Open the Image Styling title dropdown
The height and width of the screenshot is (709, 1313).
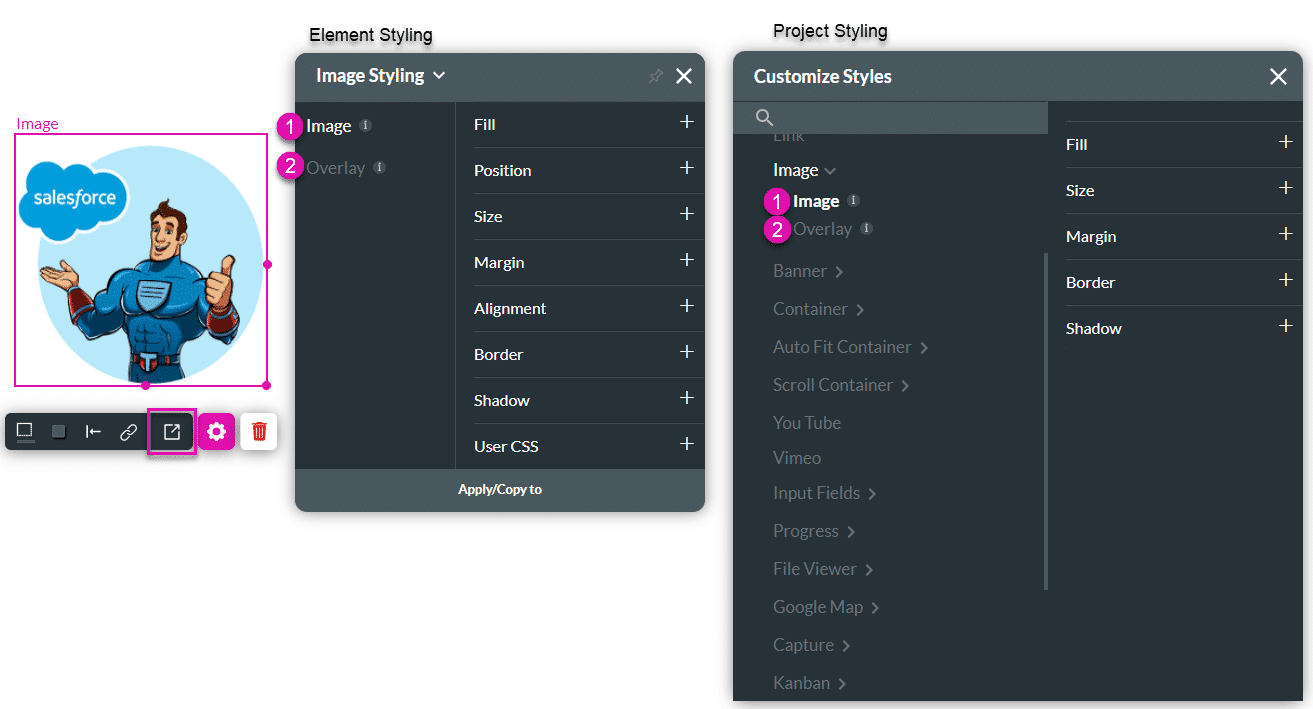coord(438,75)
